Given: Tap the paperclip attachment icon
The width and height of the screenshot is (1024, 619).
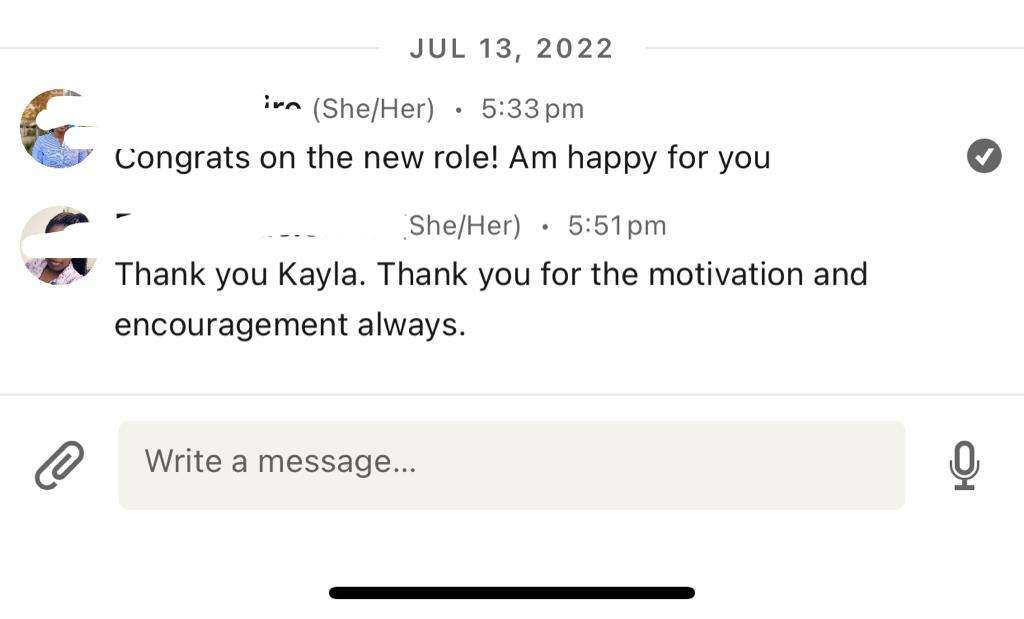Looking at the screenshot, I should pos(60,465).
